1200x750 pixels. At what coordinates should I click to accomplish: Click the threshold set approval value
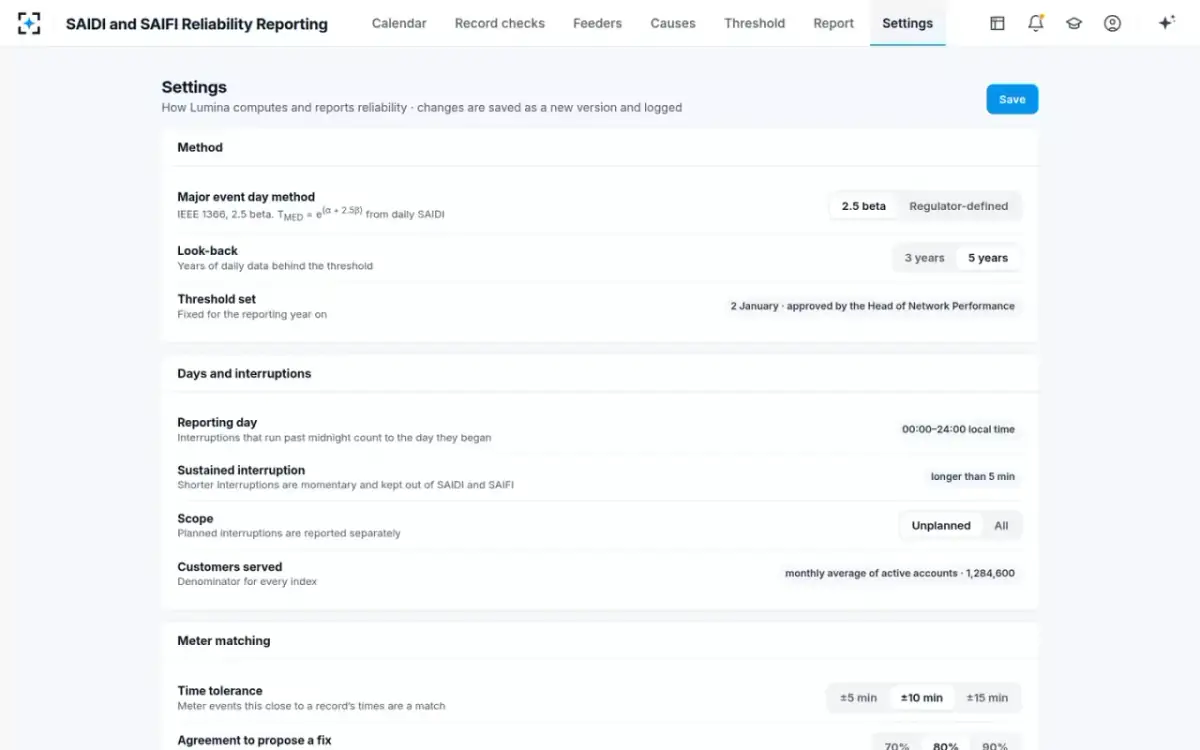[872, 306]
